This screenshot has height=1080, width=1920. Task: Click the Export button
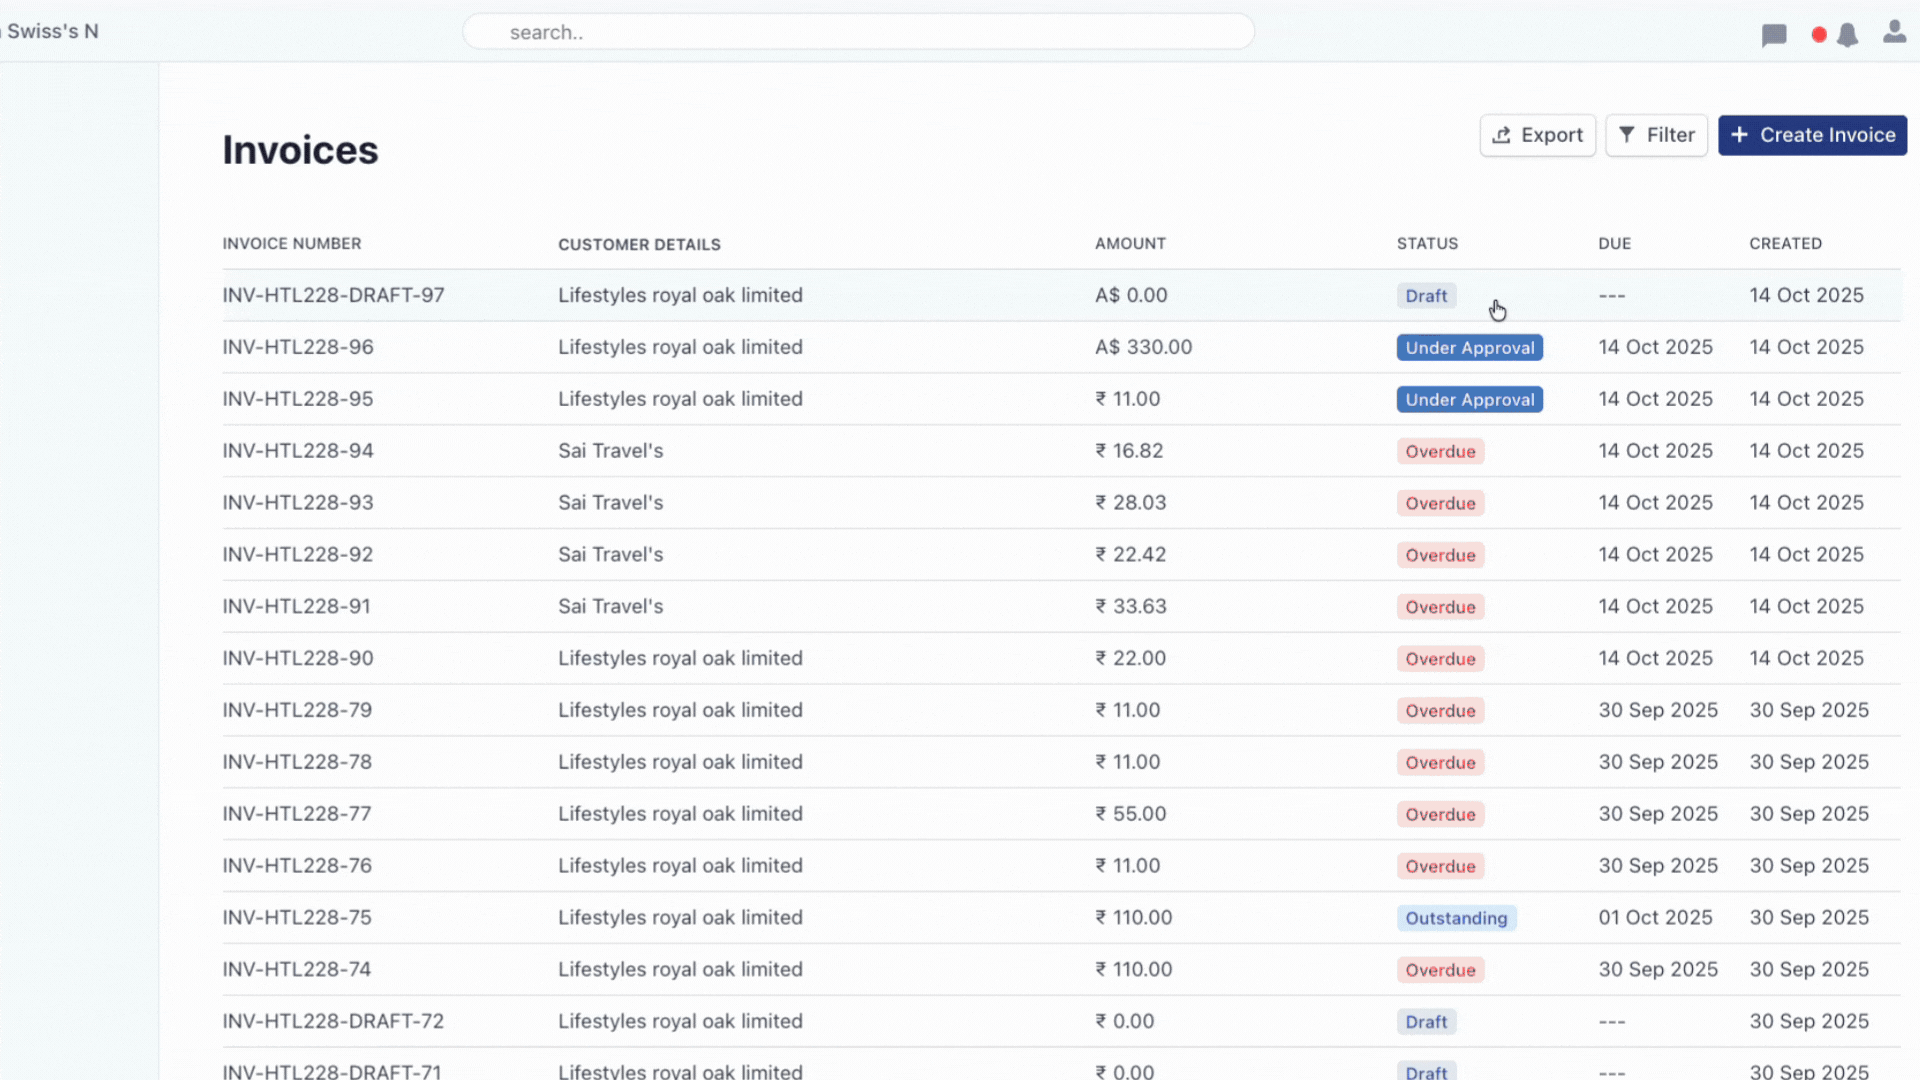tap(1537, 135)
